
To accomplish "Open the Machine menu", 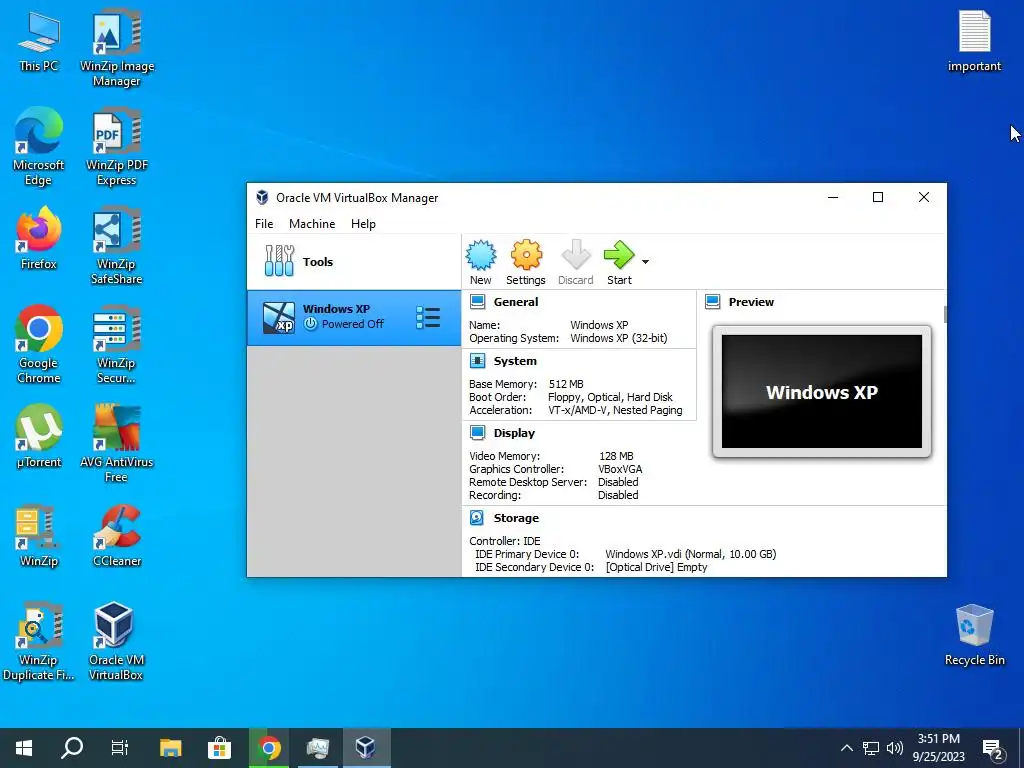I will (312, 223).
